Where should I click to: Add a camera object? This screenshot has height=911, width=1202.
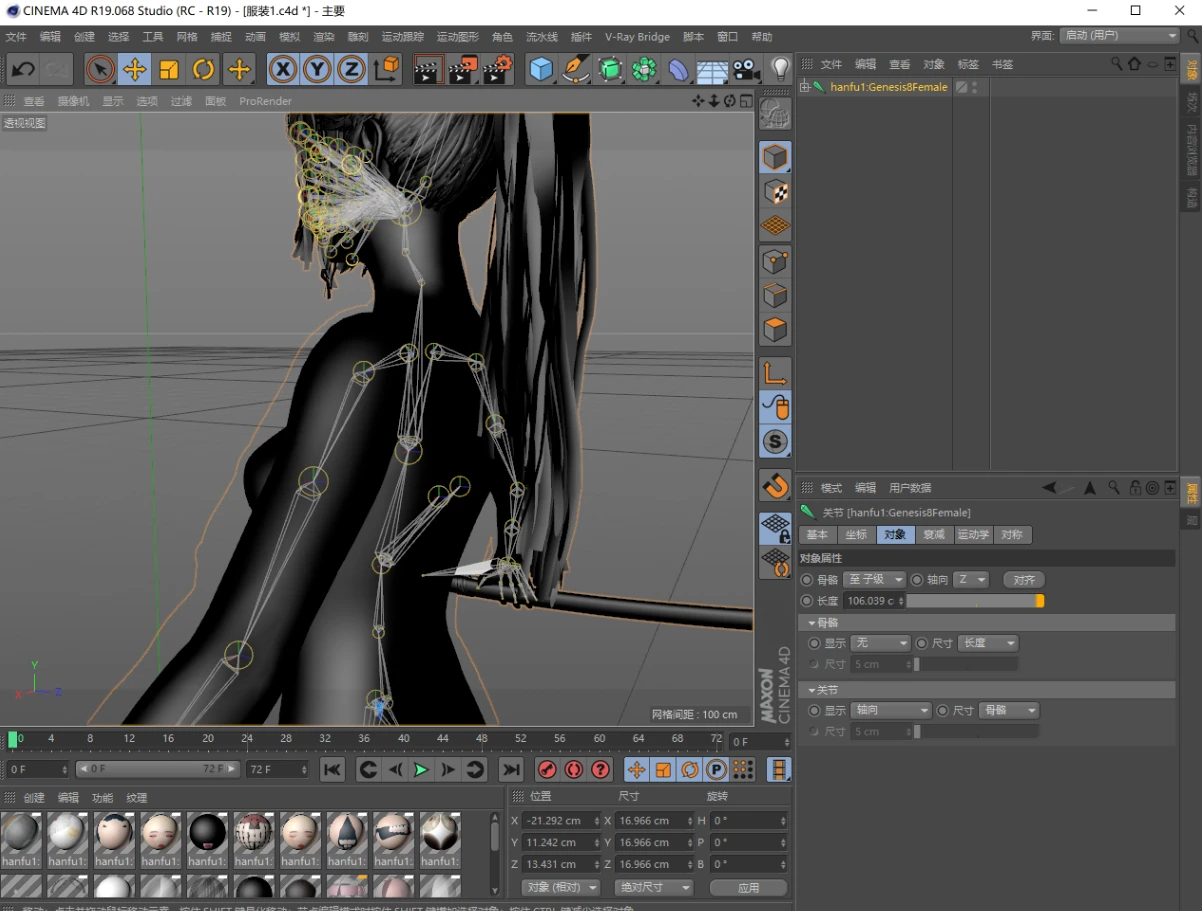746,69
